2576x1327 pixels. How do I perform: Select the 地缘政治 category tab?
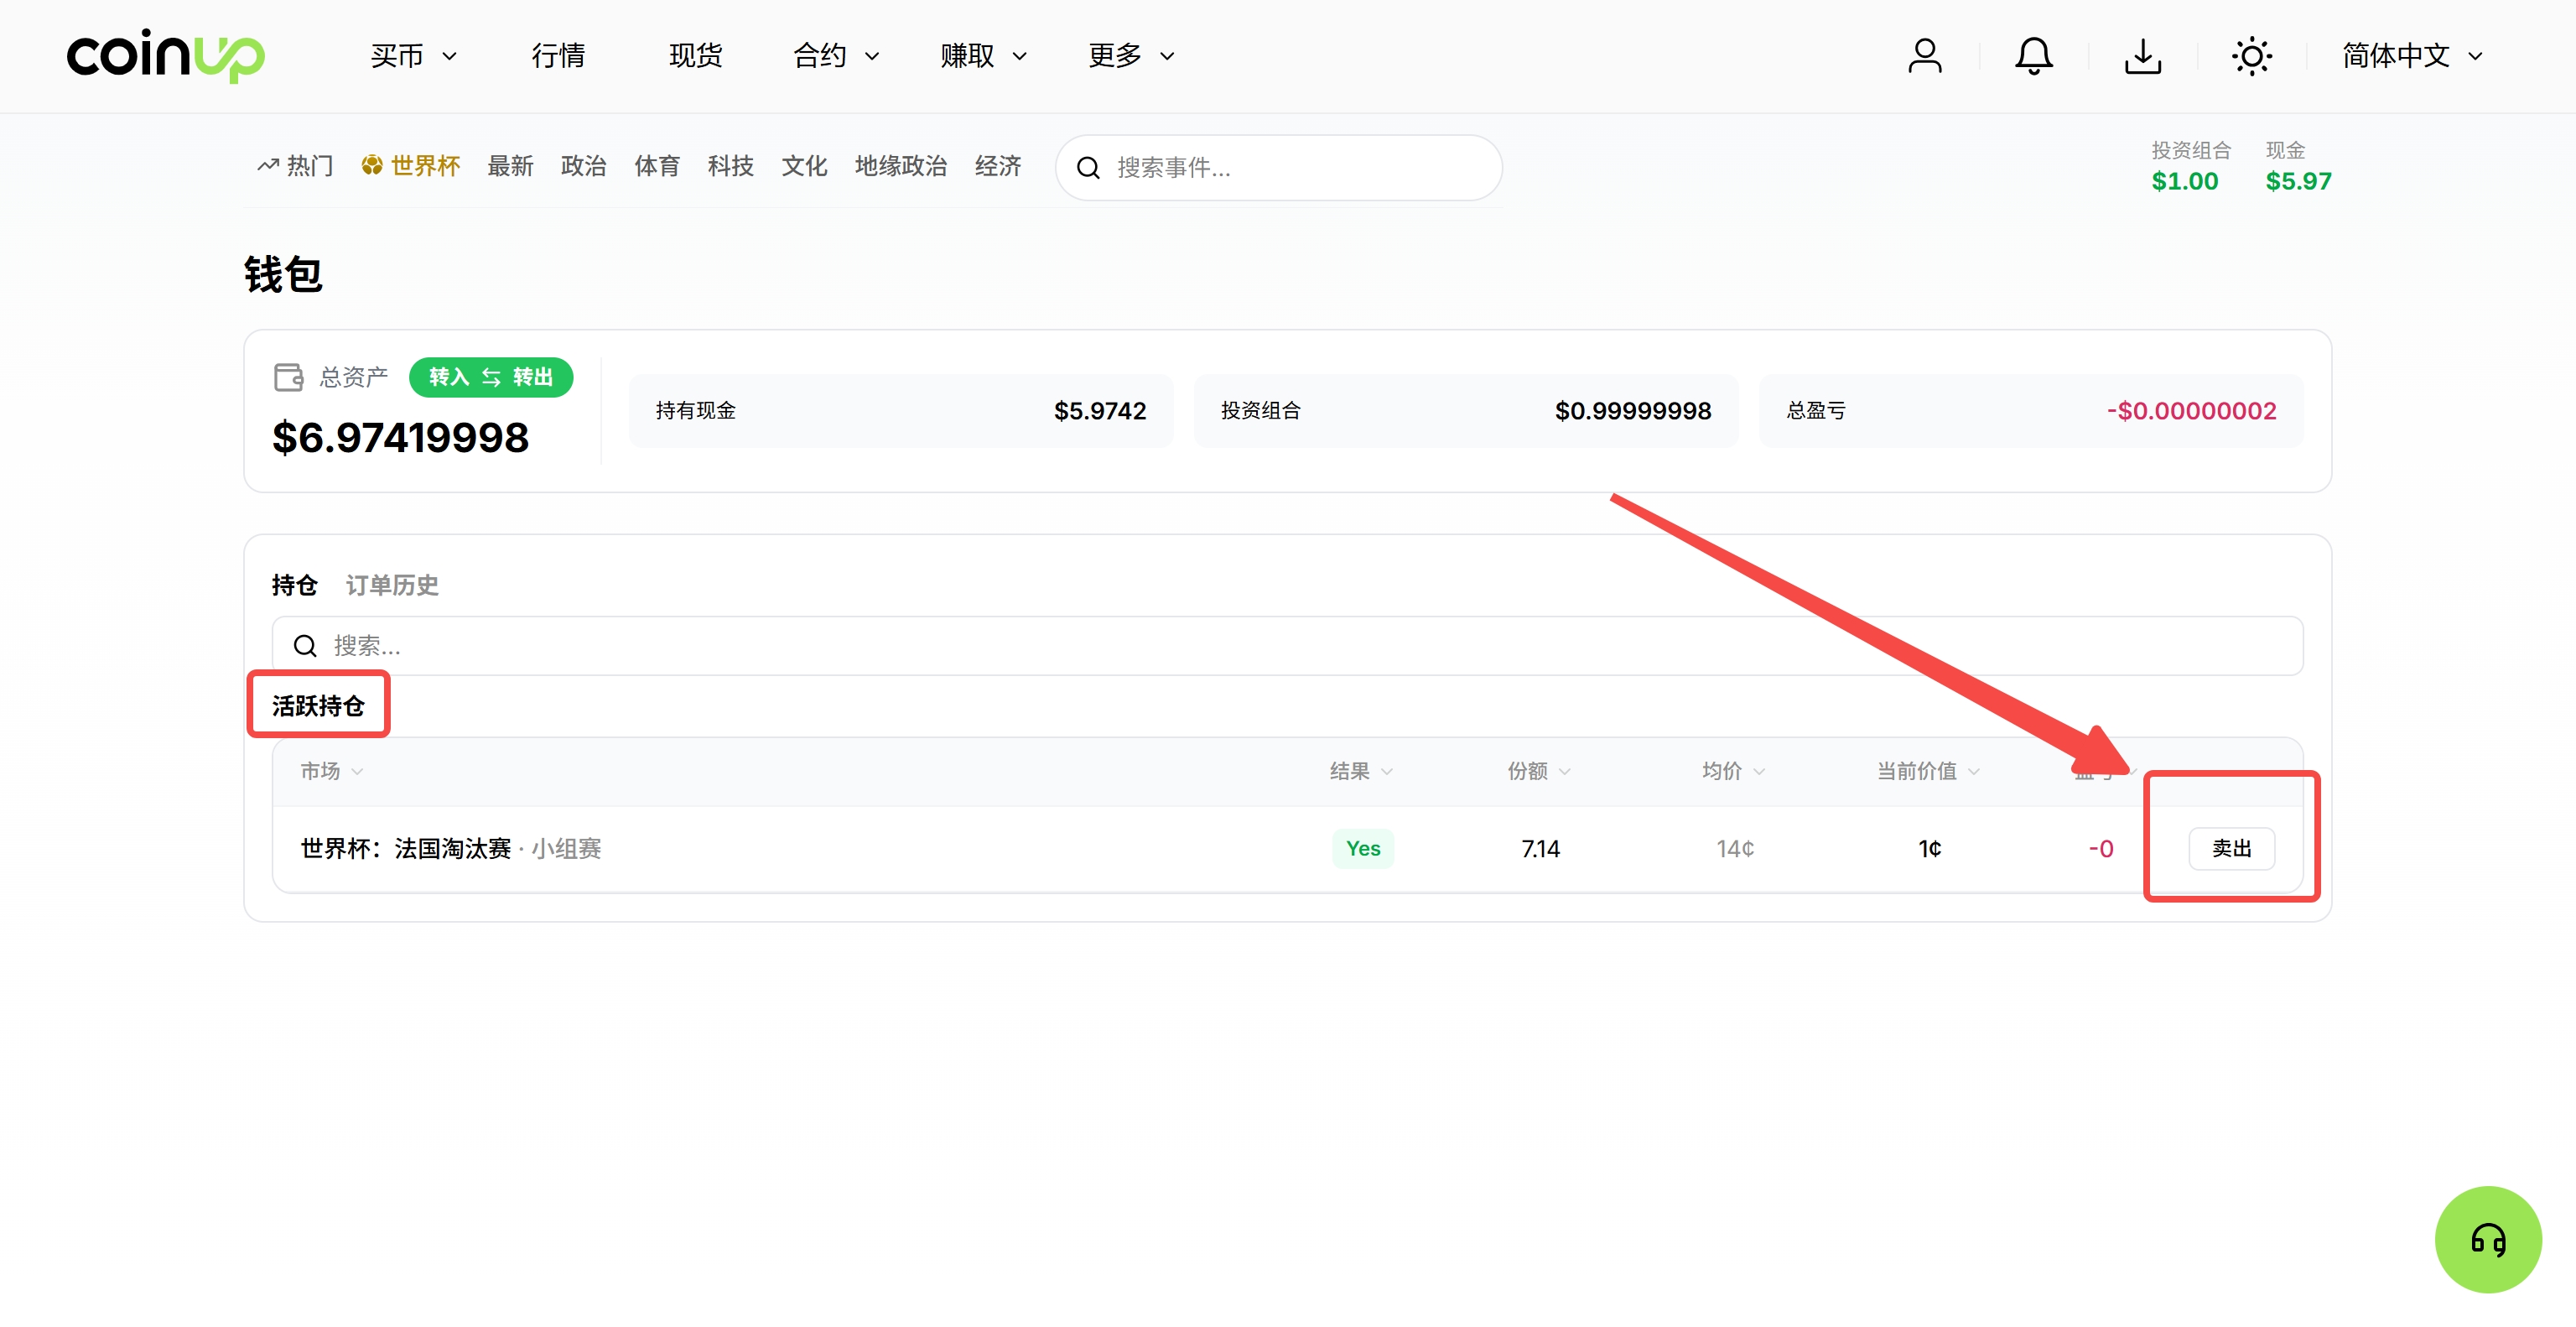click(901, 166)
